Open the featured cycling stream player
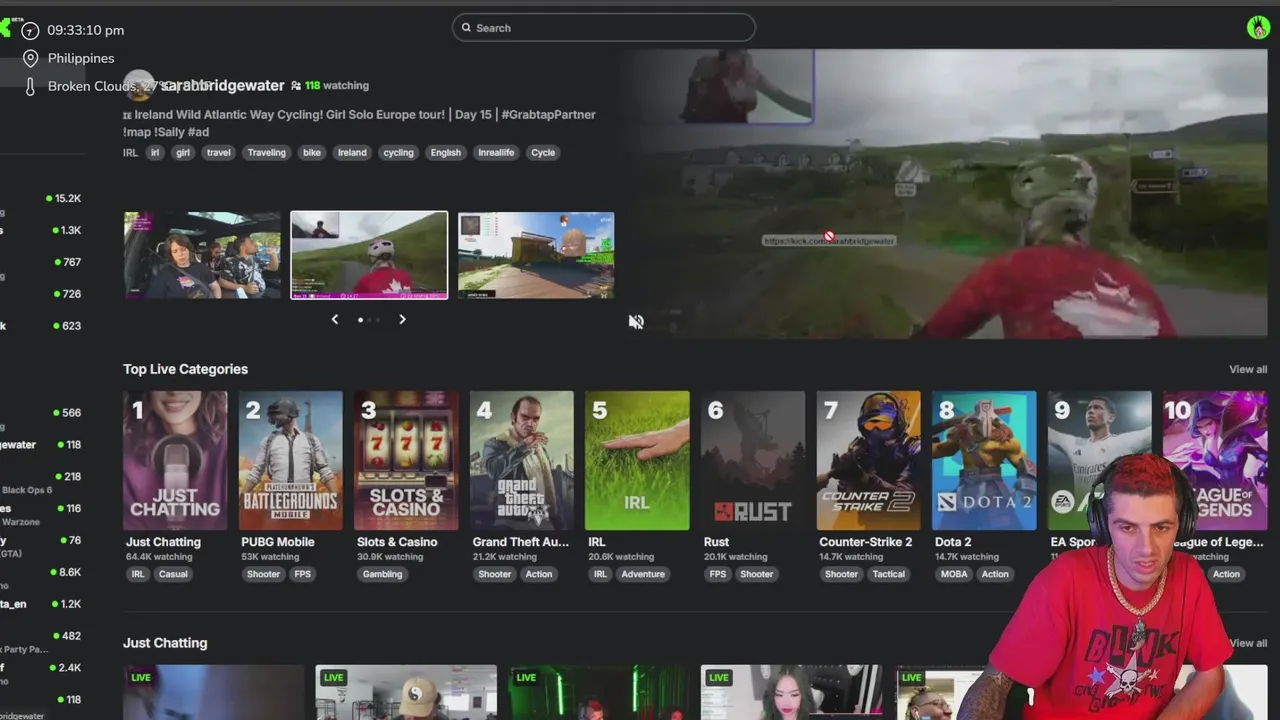The width and height of the screenshot is (1280, 720). 947,193
